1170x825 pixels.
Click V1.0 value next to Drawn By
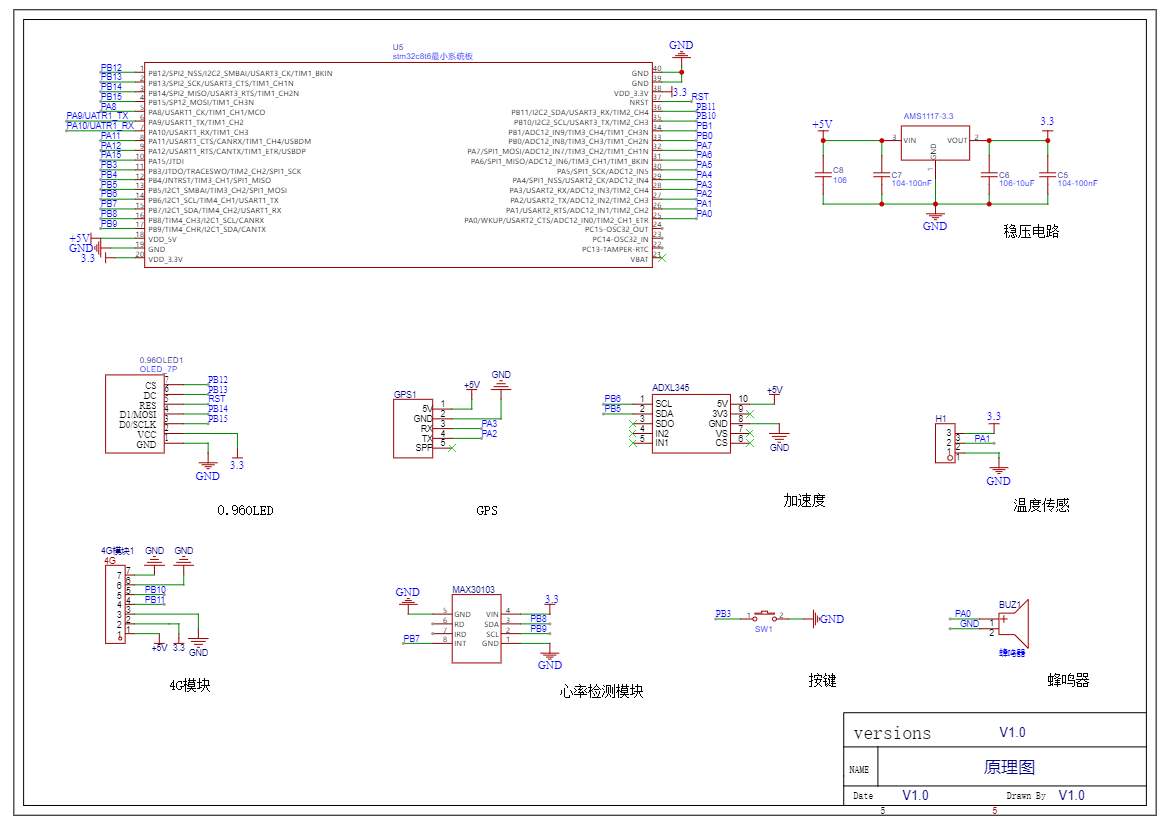[x=1072, y=795]
